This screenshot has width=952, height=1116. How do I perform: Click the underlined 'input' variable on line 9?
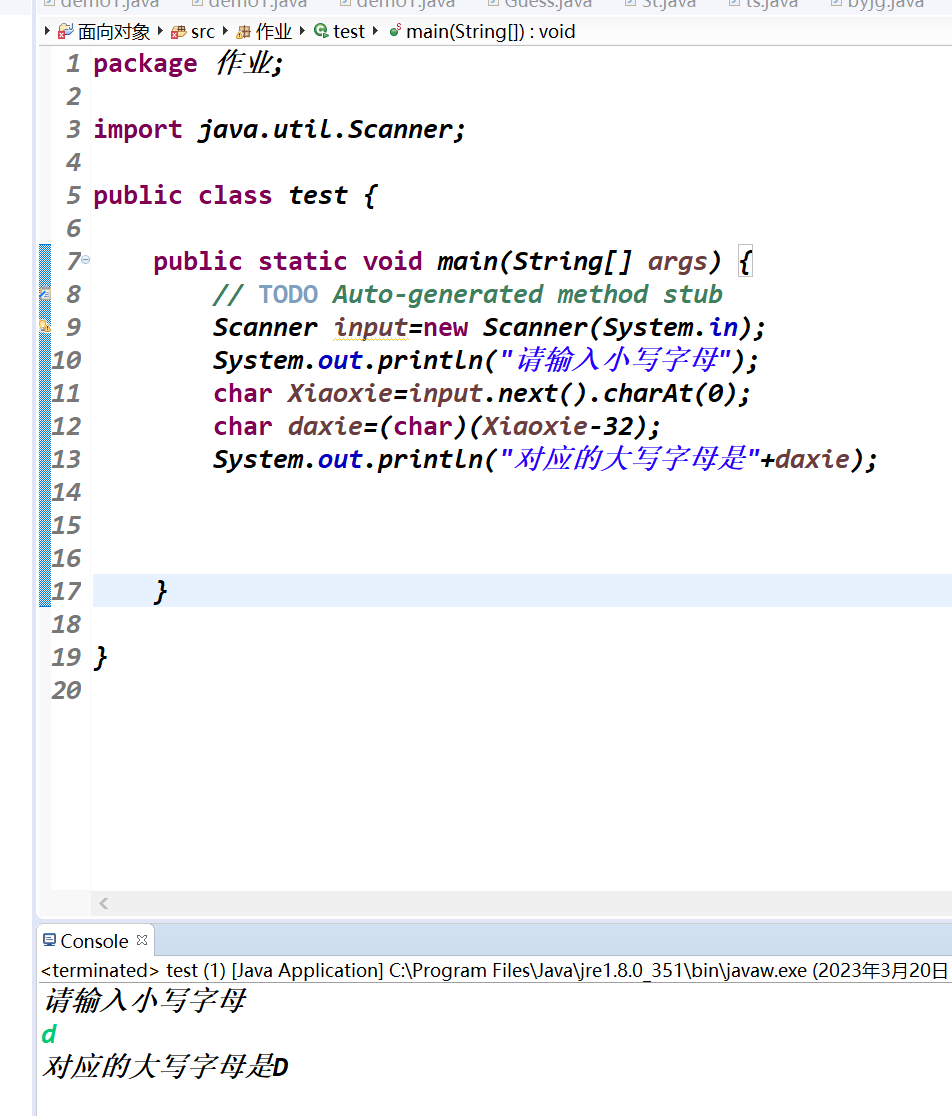click(x=370, y=327)
